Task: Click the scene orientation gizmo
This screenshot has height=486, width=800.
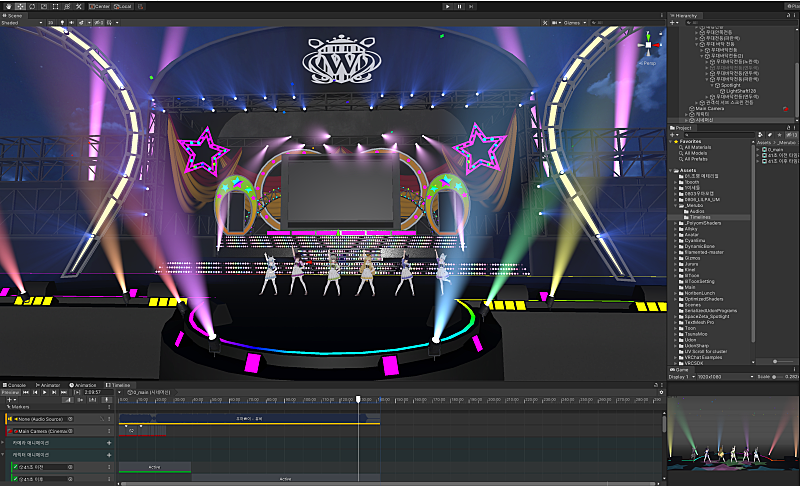Action: pos(650,45)
